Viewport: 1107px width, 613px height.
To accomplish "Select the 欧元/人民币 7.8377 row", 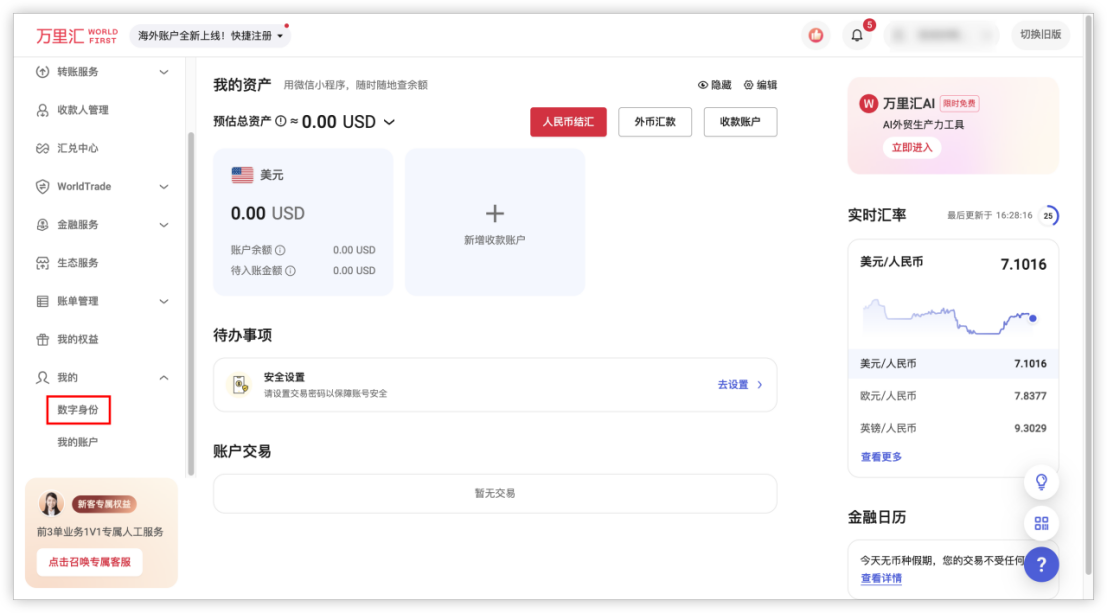I will point(953,396).
